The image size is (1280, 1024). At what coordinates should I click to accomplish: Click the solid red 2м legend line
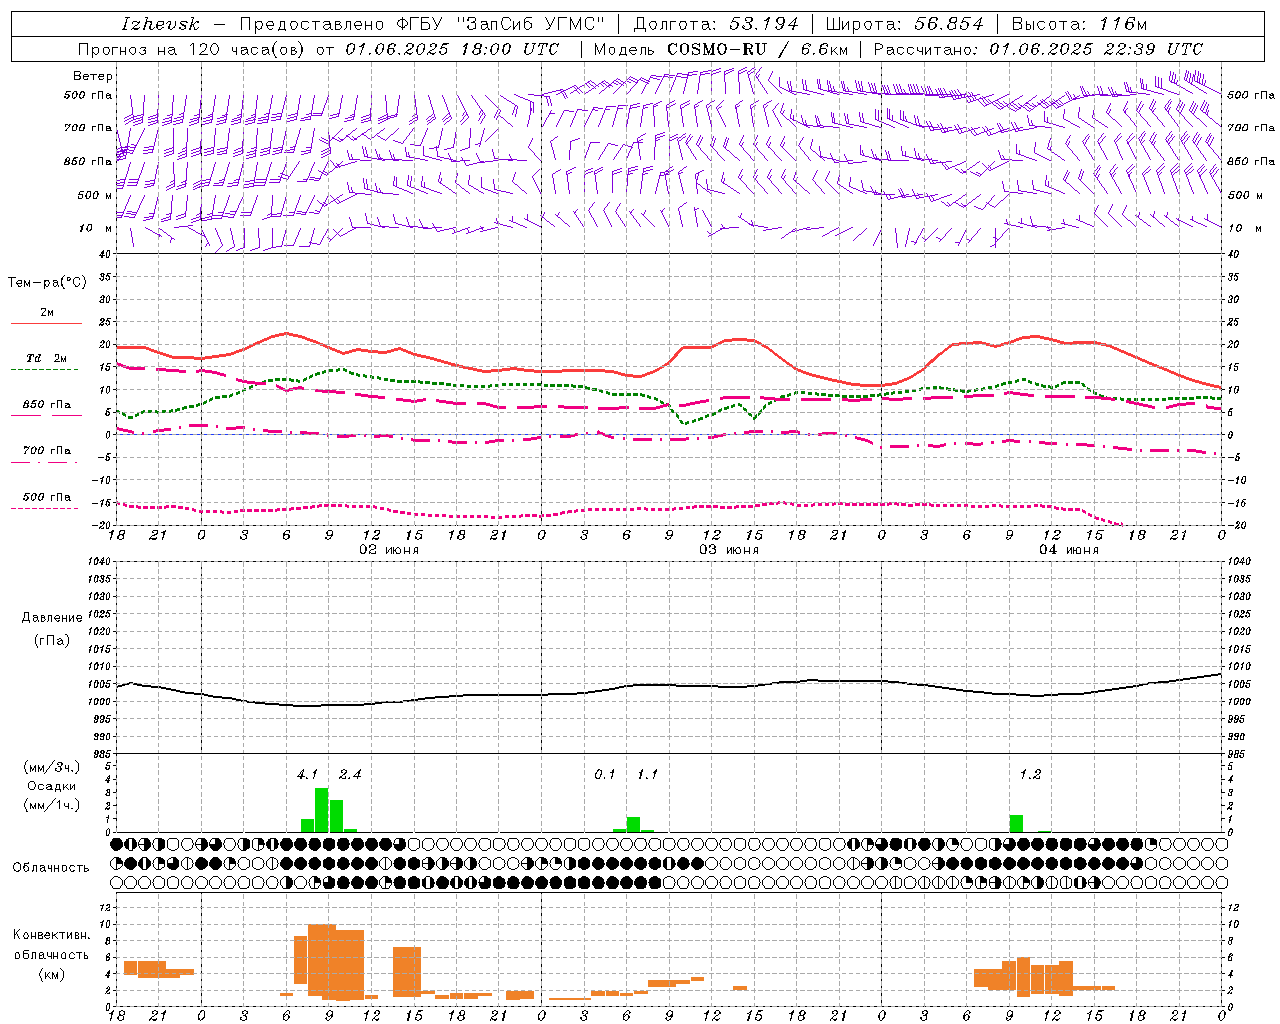click(46, 324)
